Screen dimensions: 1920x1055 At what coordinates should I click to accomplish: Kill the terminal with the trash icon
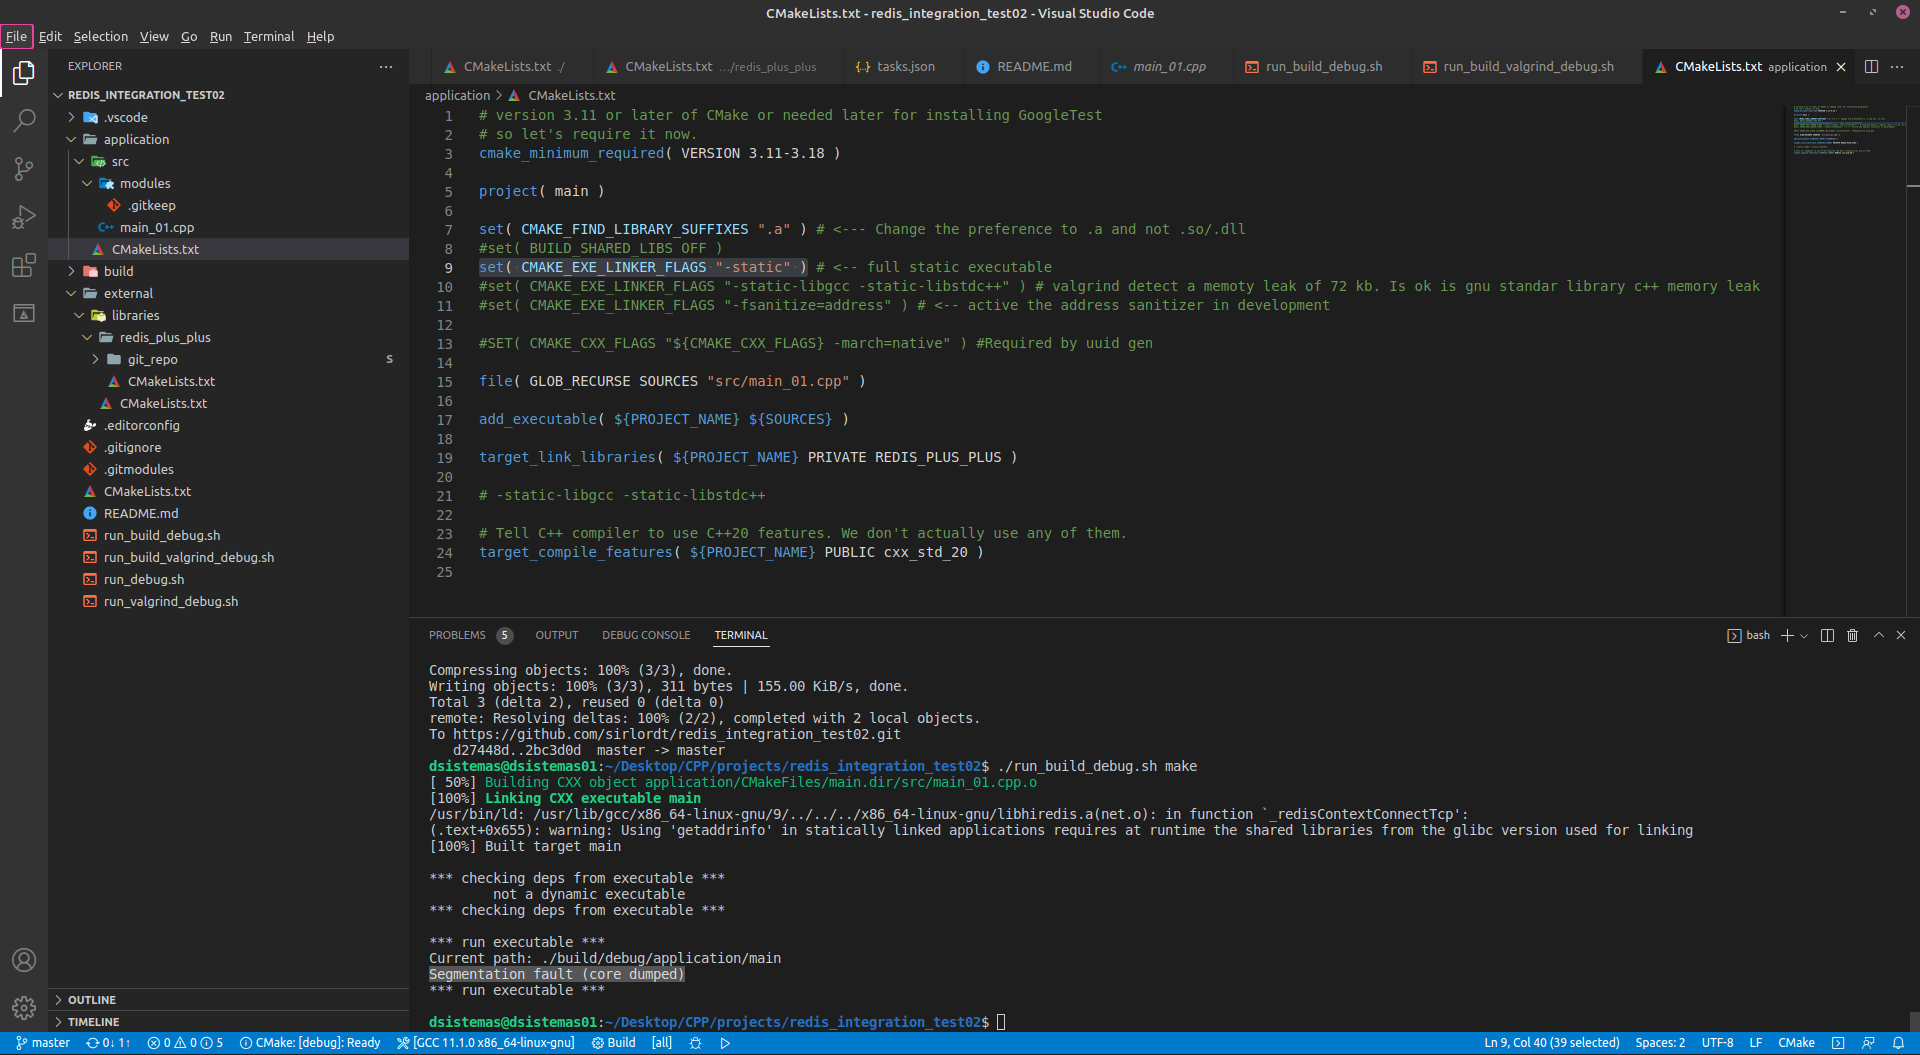(x=1852, y=635)
